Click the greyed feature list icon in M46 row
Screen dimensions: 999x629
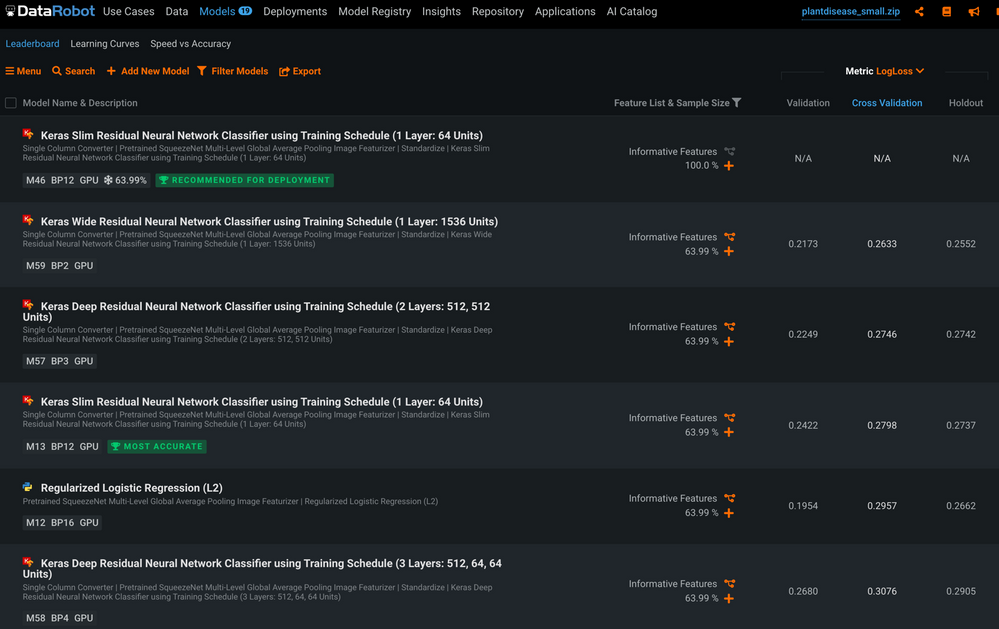(729, 152)
